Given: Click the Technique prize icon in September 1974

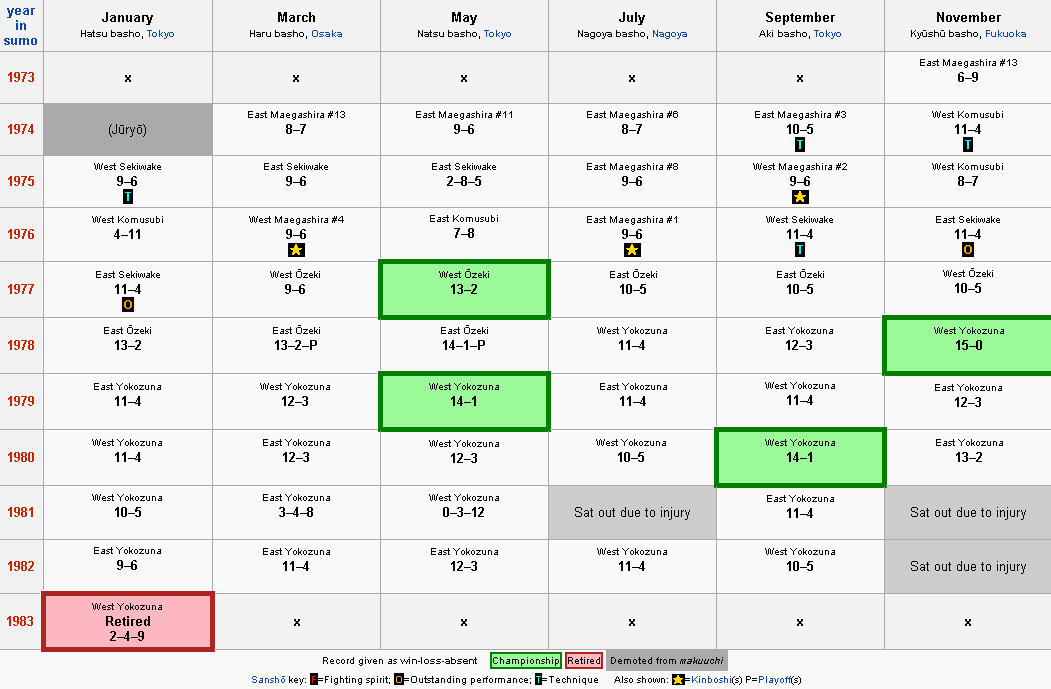Looking at the screenshot, I should click(x=800, y=145).
